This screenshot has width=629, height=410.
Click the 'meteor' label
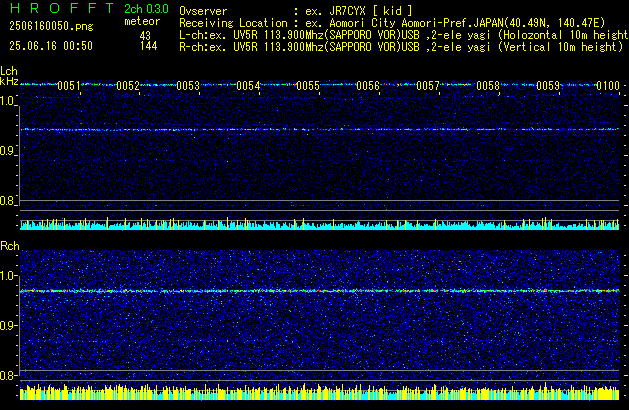pyautogui.click(x=142, y=21)
